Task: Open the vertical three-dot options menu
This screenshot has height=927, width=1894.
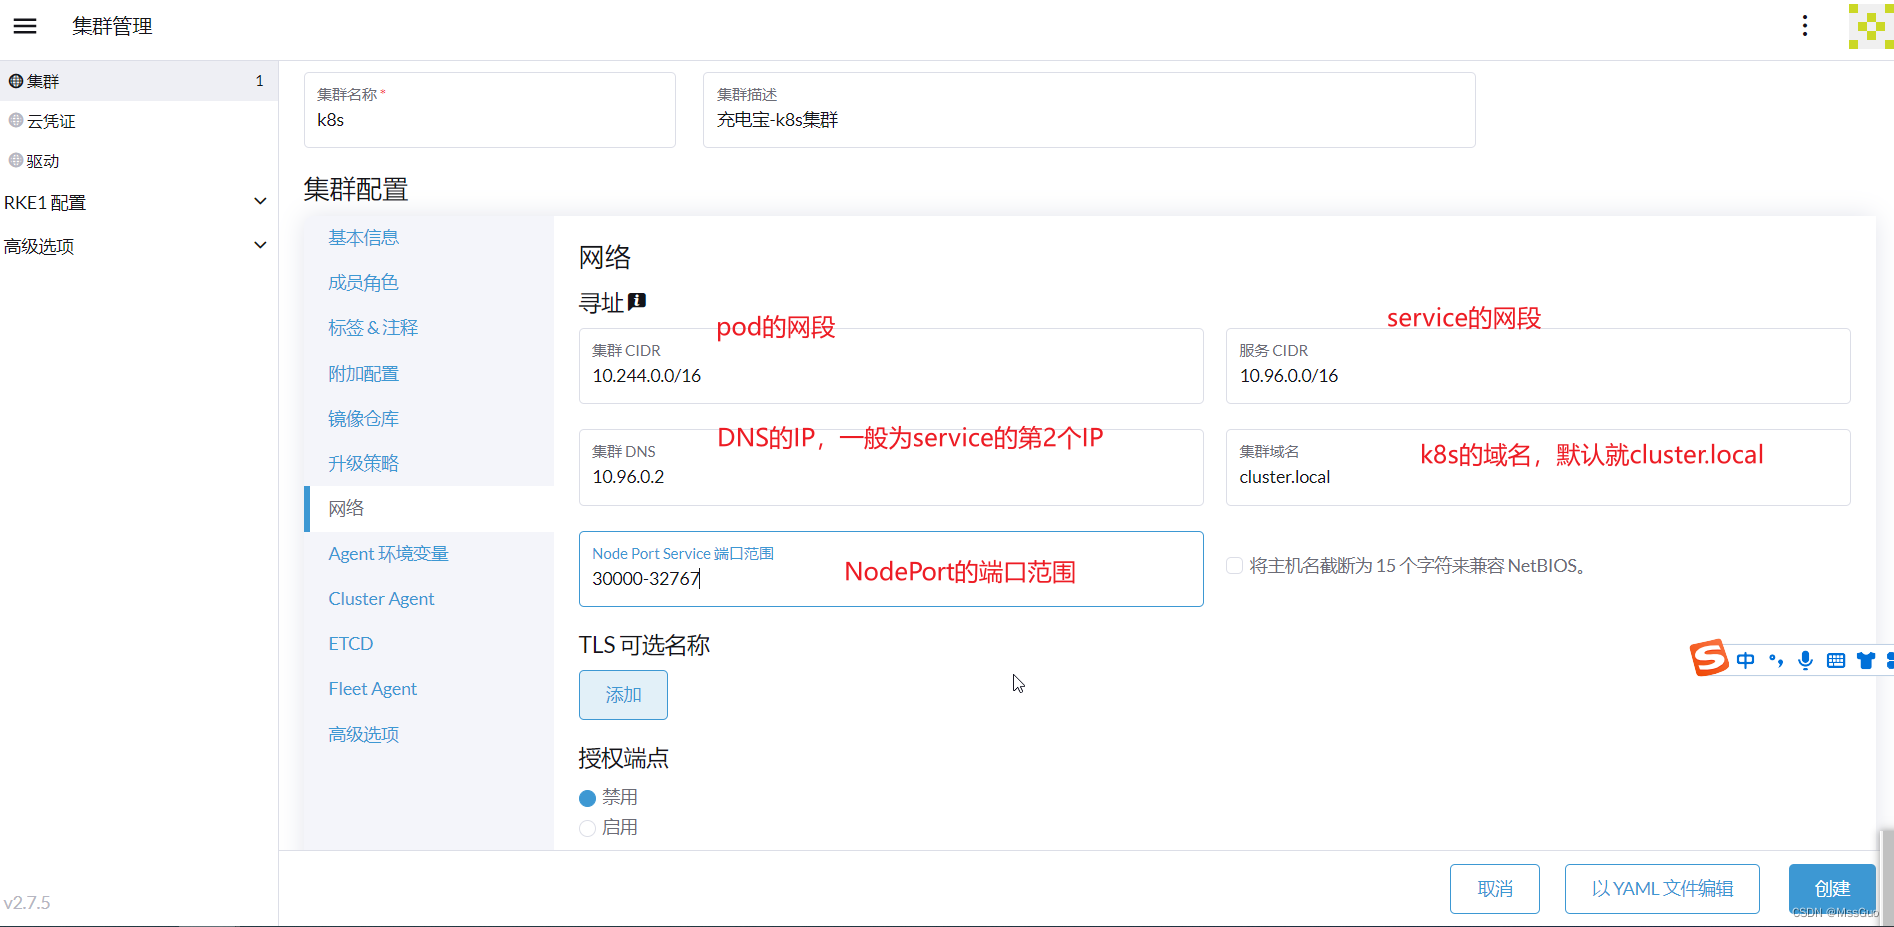Action: click(1805, 26)
